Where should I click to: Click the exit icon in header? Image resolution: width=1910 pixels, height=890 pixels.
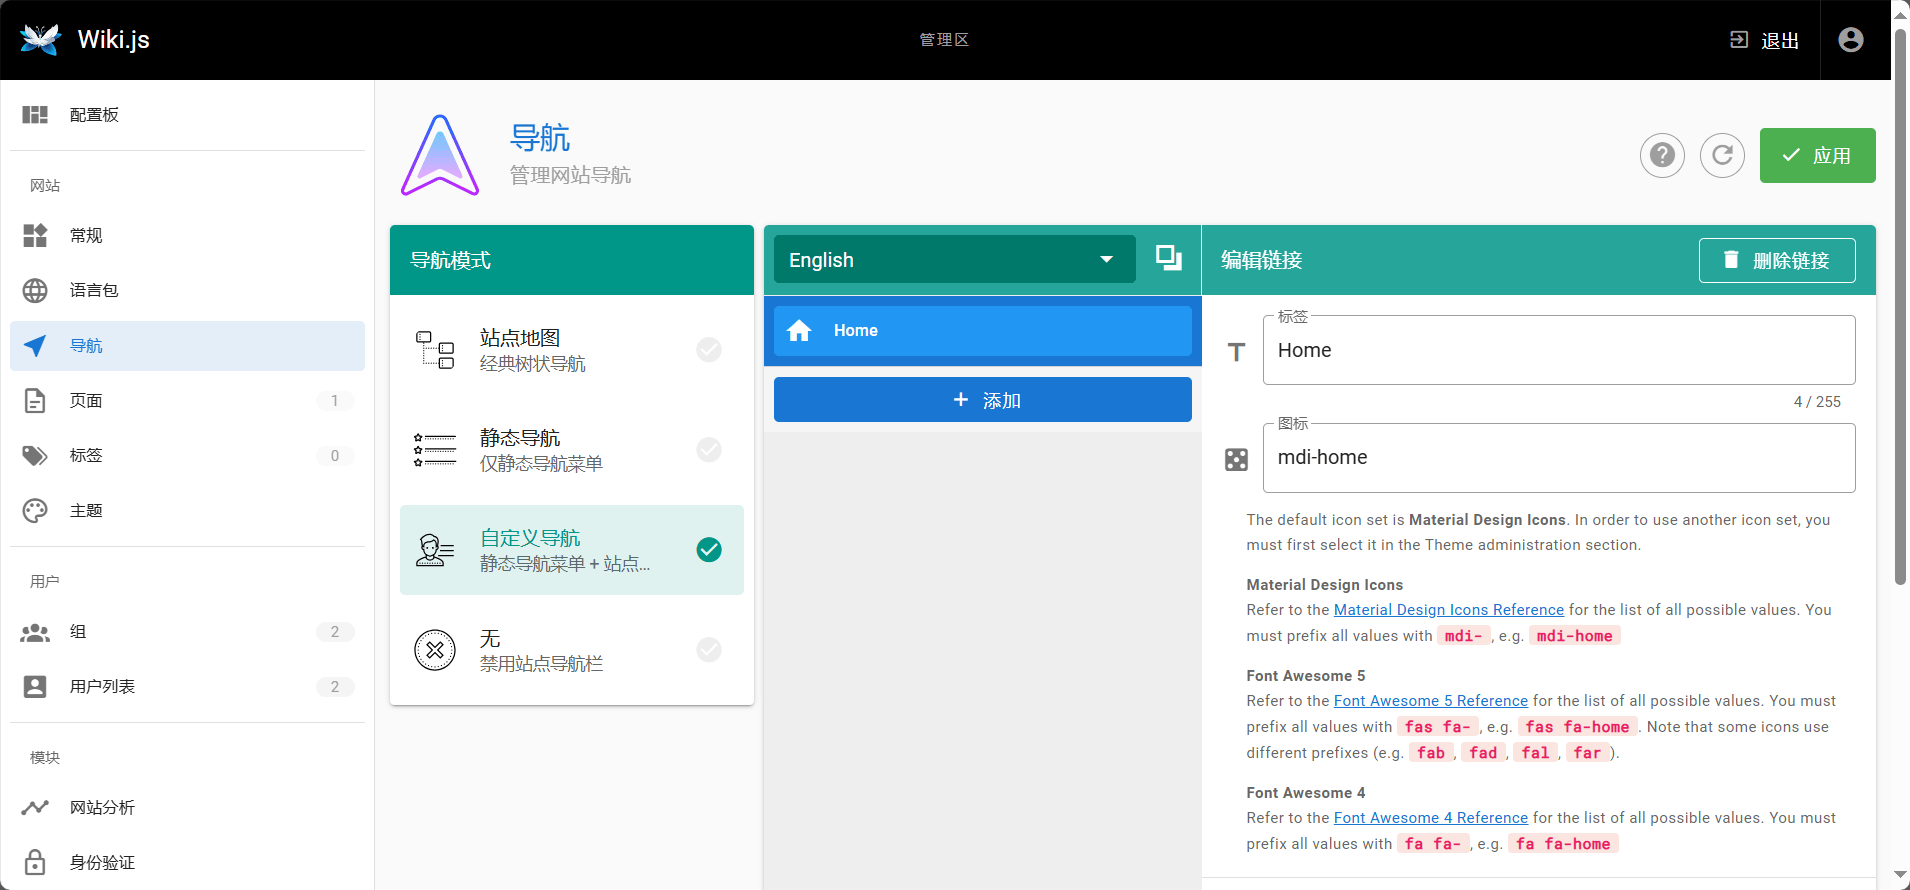click(1739, 40)
